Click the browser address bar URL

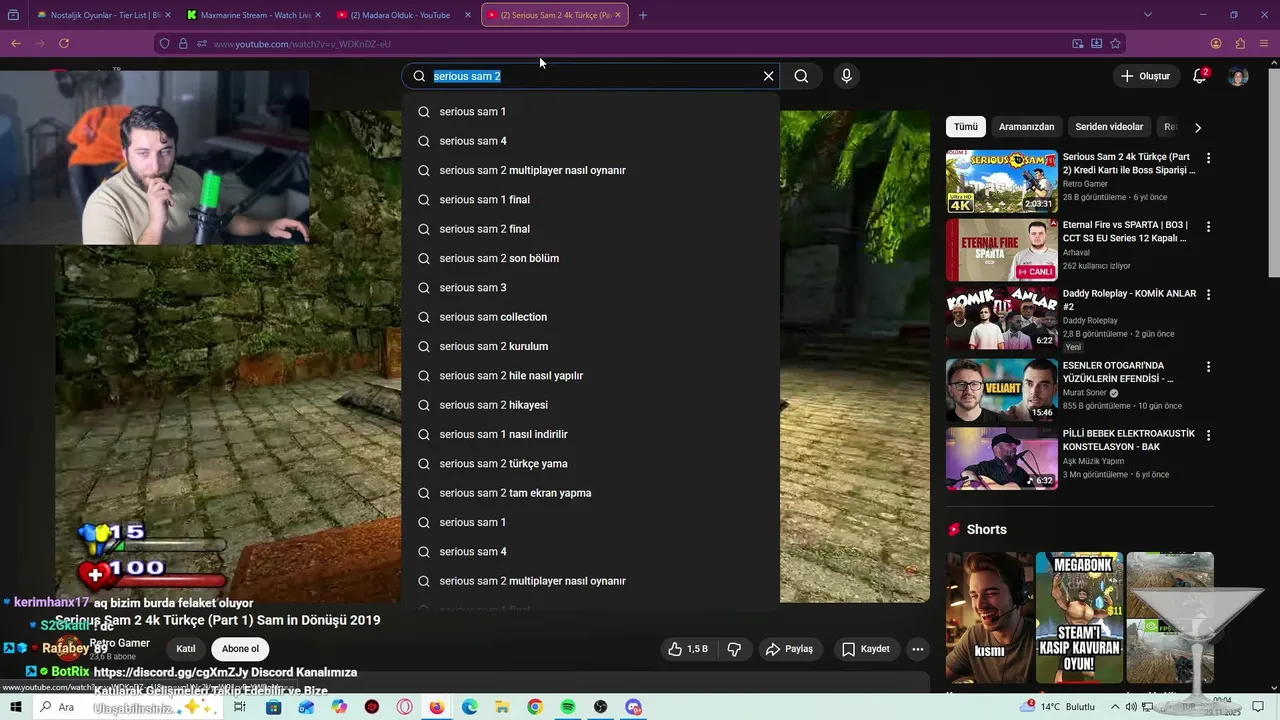(x=302, y=44)
